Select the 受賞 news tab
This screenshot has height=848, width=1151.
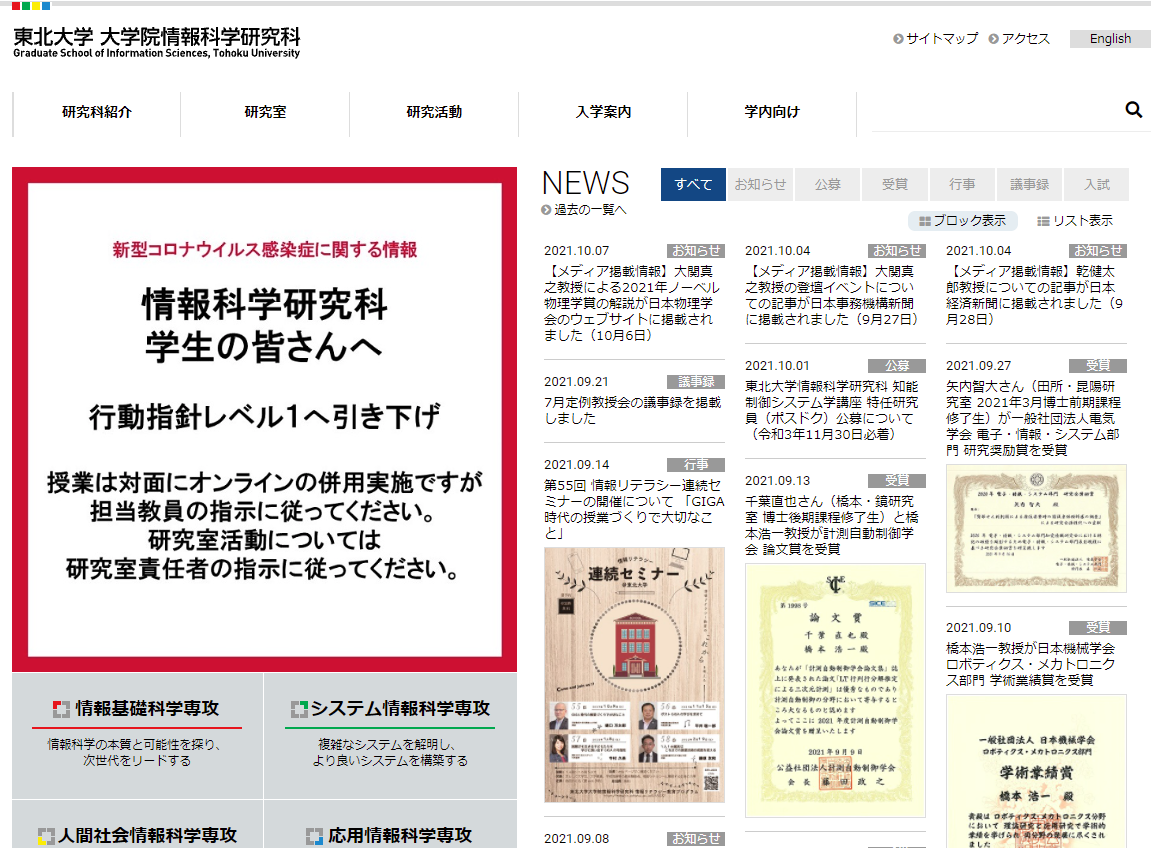(x=895, y=184)
